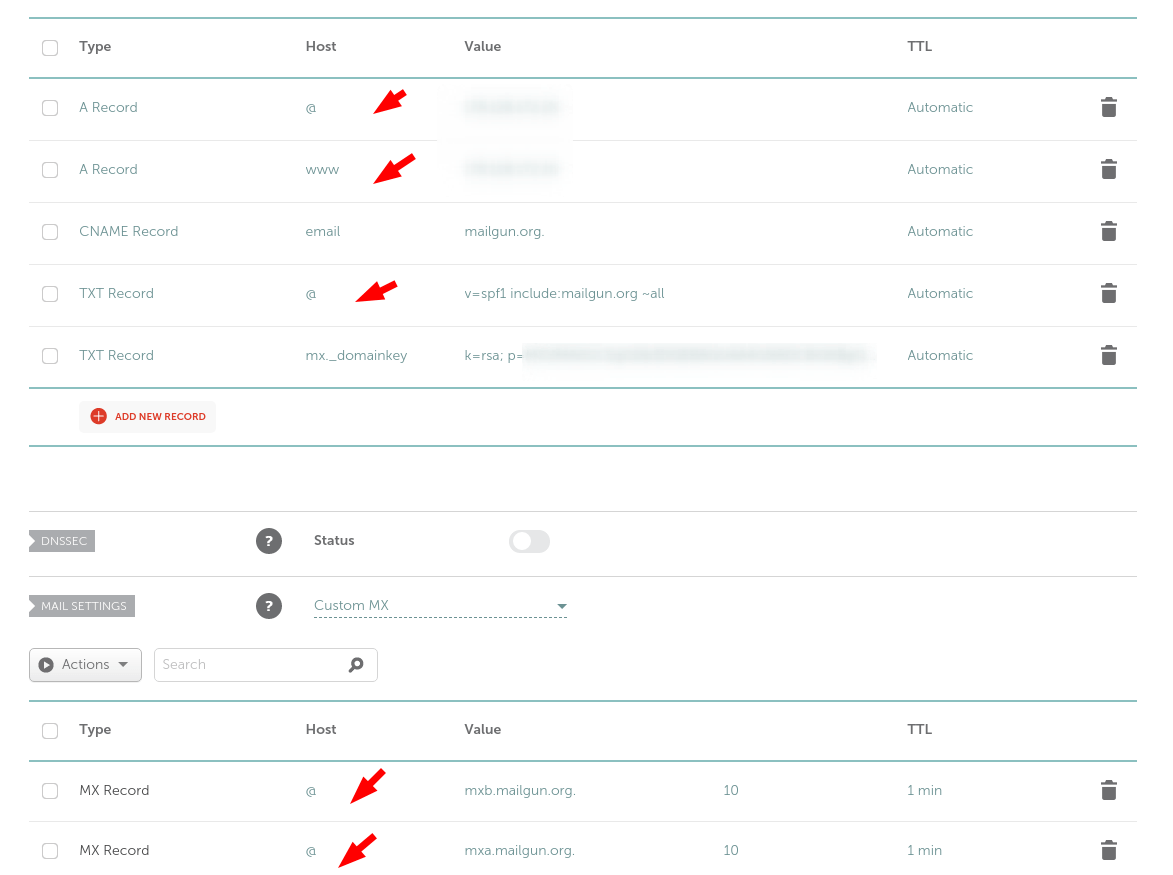Image resolution: width=1173 pixels, height=875 pixels.
Task: Open the DNSSEC help question mark
Action: (269, 541)
